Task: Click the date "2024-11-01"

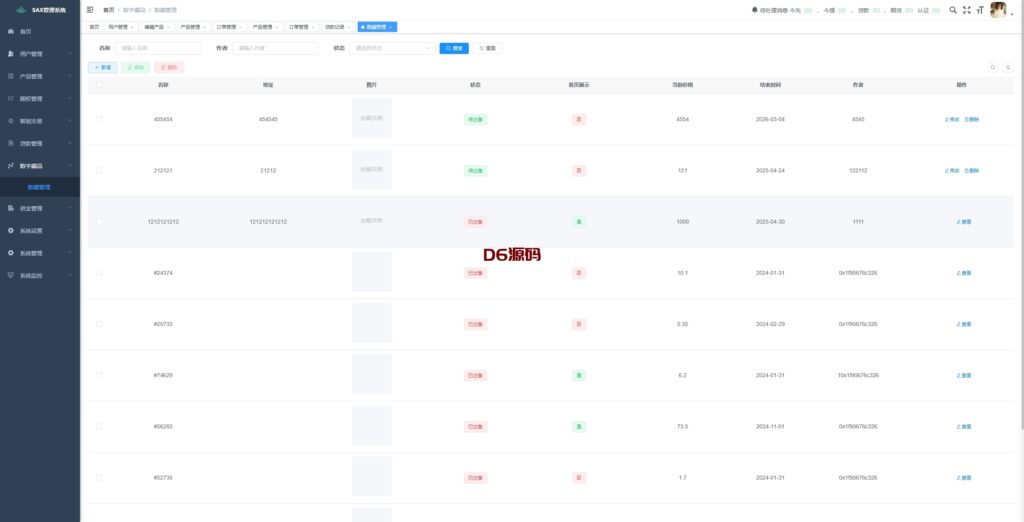Action: (x=770, y=427)
